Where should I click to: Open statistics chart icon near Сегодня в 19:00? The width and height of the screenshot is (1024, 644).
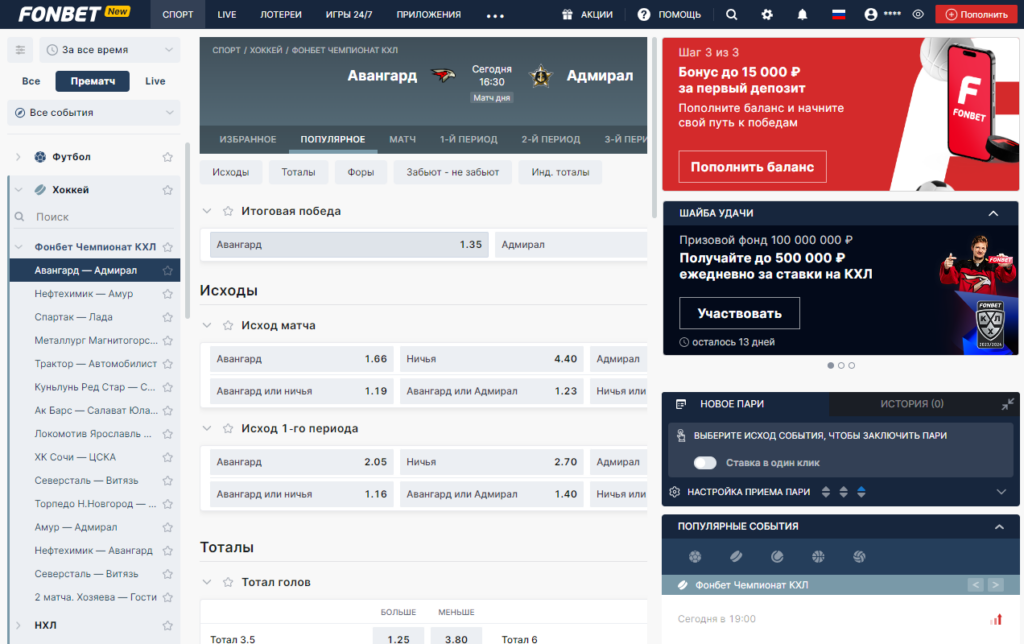click(x=996, y=619)
